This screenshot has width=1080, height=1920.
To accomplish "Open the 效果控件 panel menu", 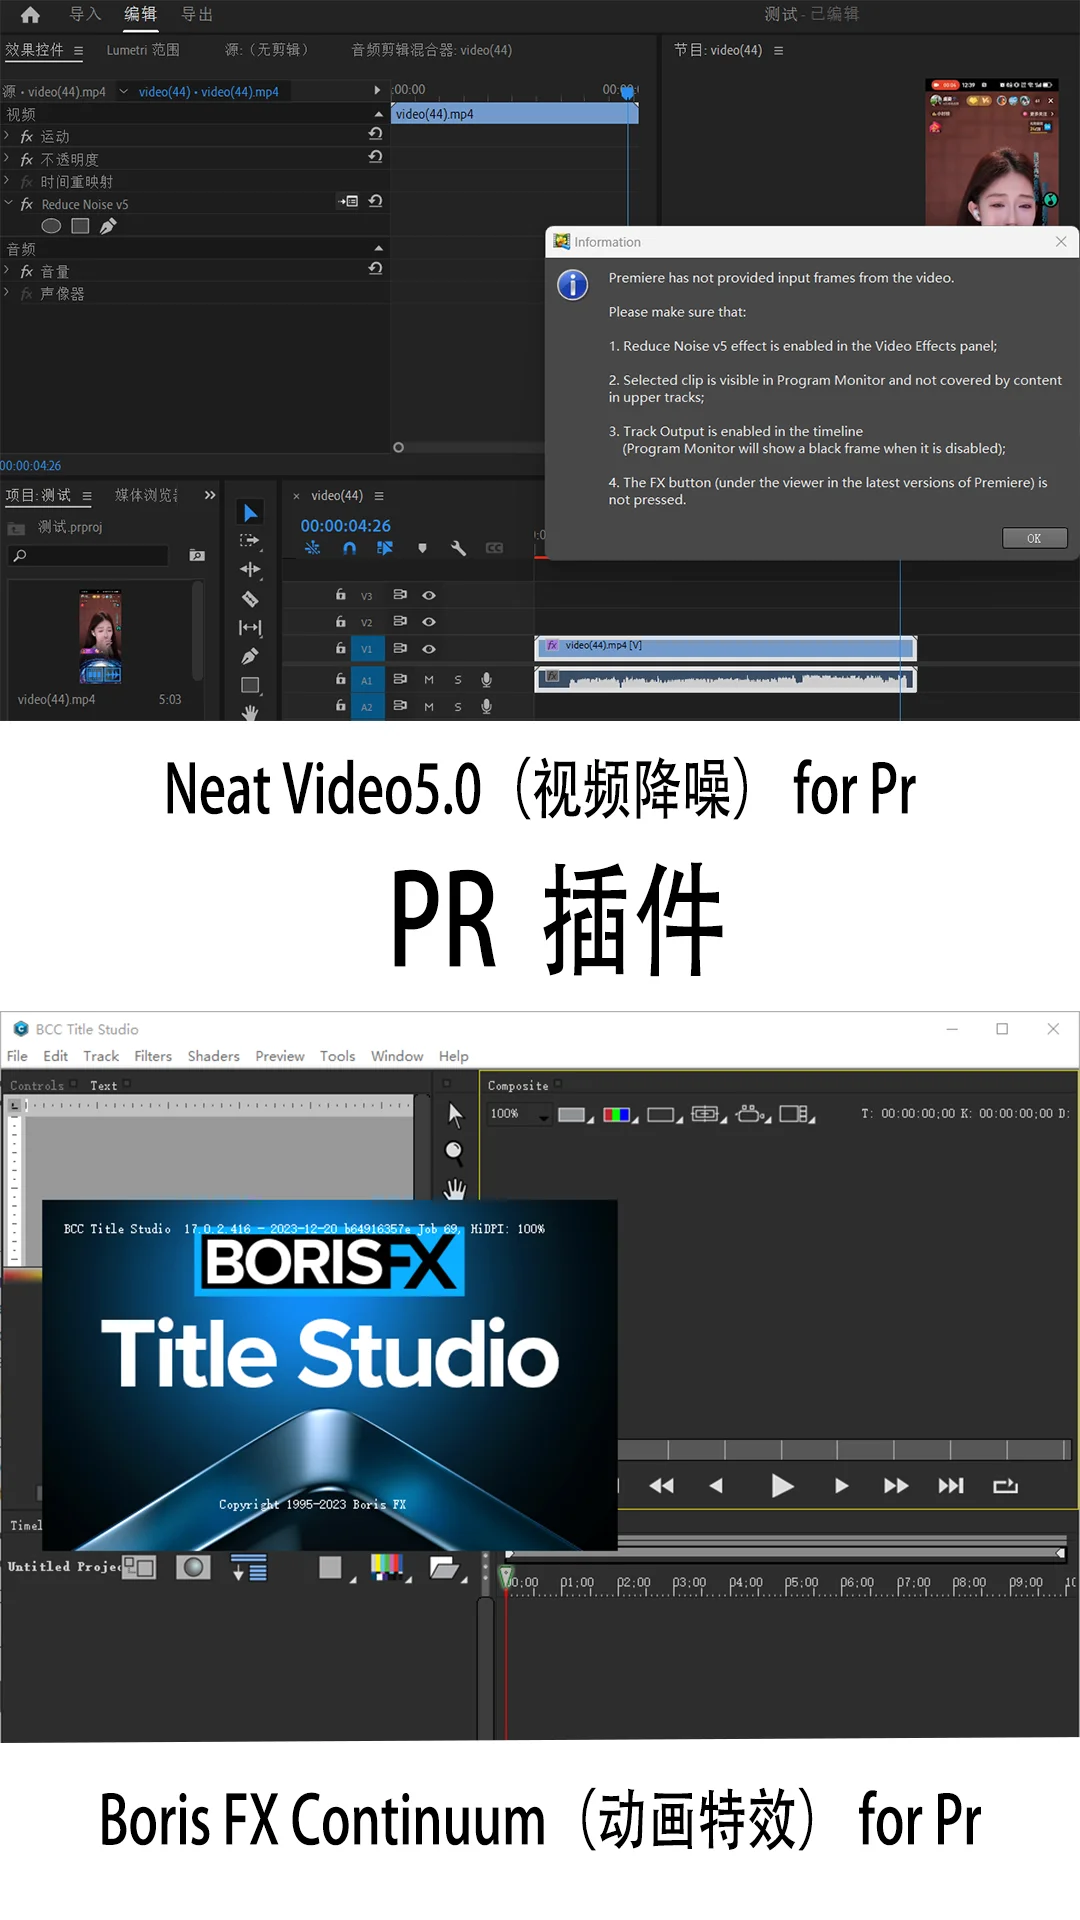I will point(78,50).
